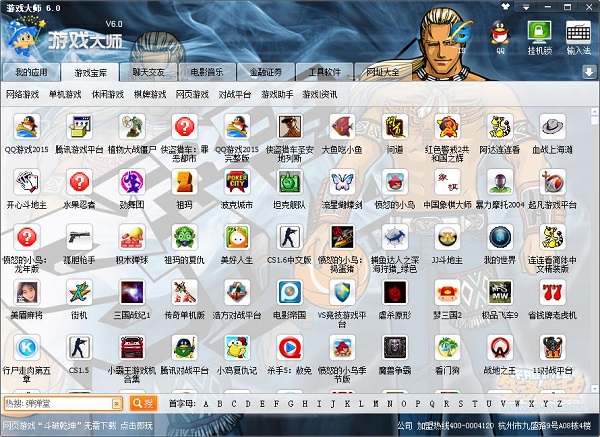Open 中国象棋大师 chess icon
Screen dimensions: 600x437
(447, 182)
